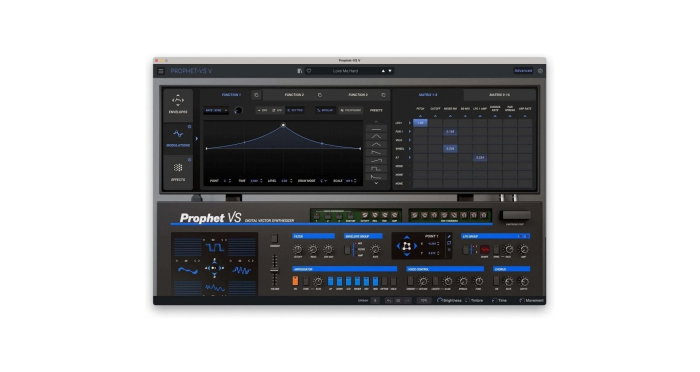Screen dimensions: 700x372
Task: Toggle the Modulations power button
Action: point(189,126)
